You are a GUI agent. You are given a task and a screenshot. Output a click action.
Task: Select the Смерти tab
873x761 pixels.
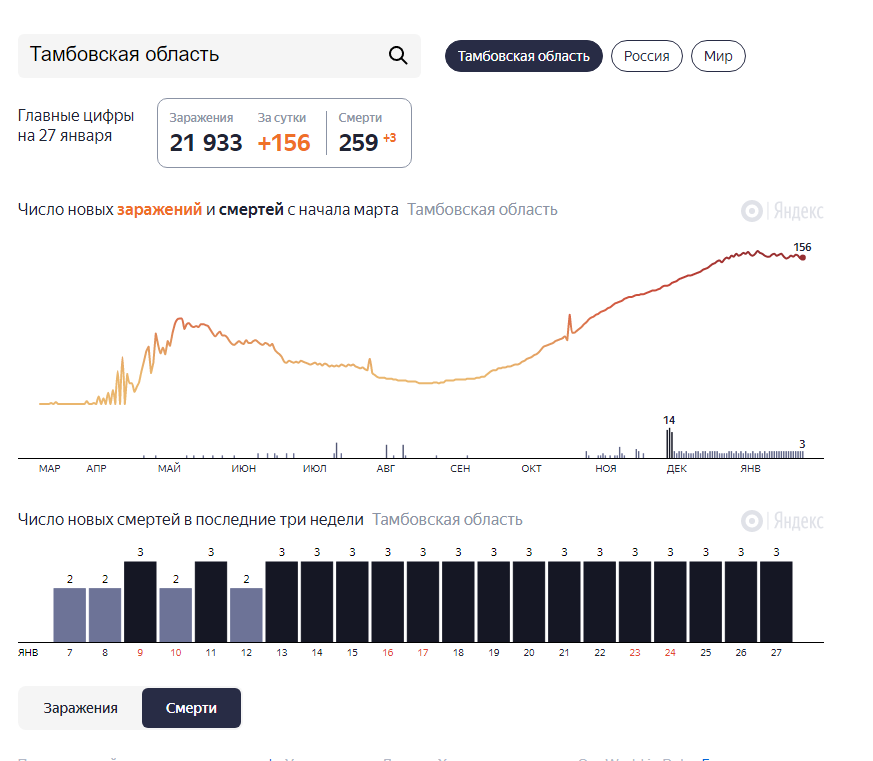click(x=191, y=708)
